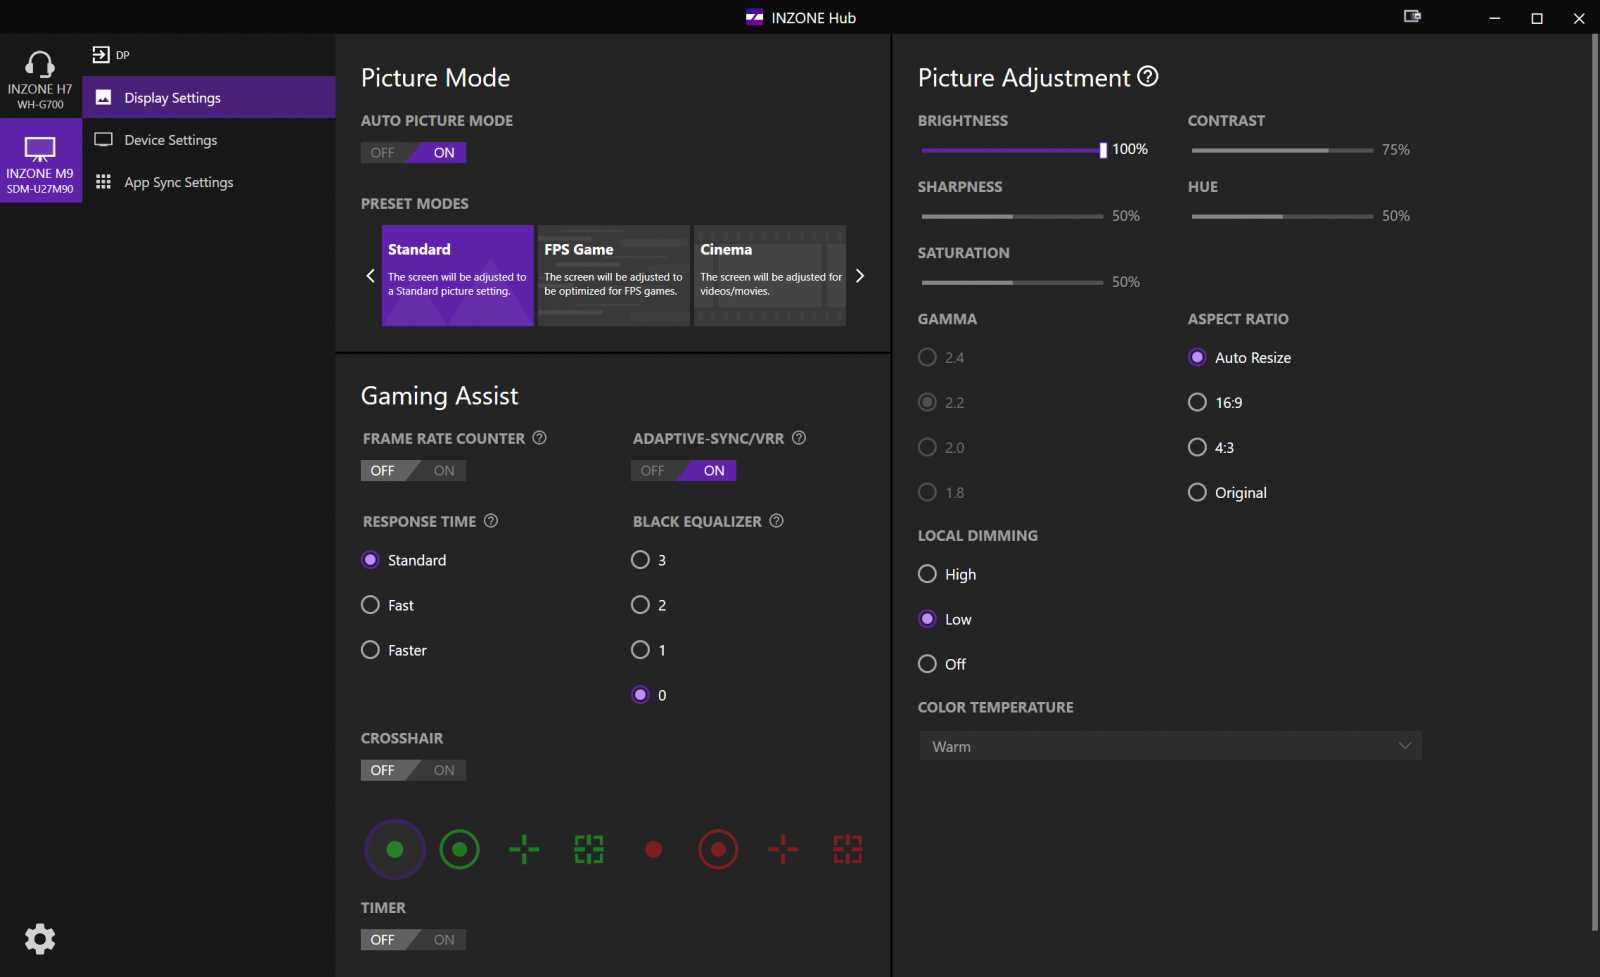This screenshot has height=977, width=1600.
Task: Open Device Settings tab
Action: click(209, 140)
